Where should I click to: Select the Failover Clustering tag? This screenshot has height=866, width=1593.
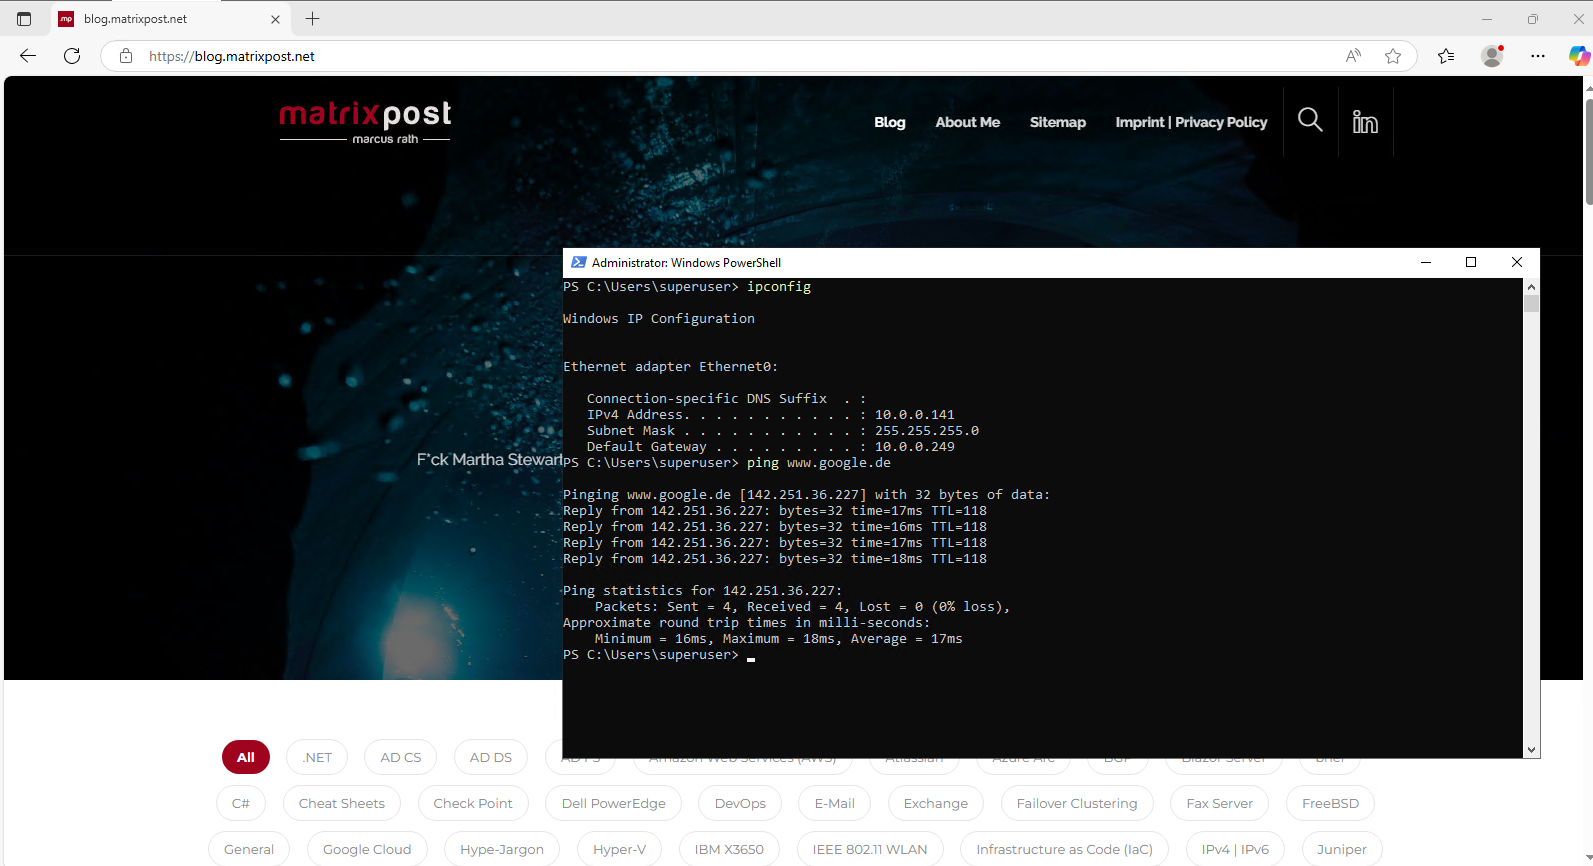(1077, 803)
